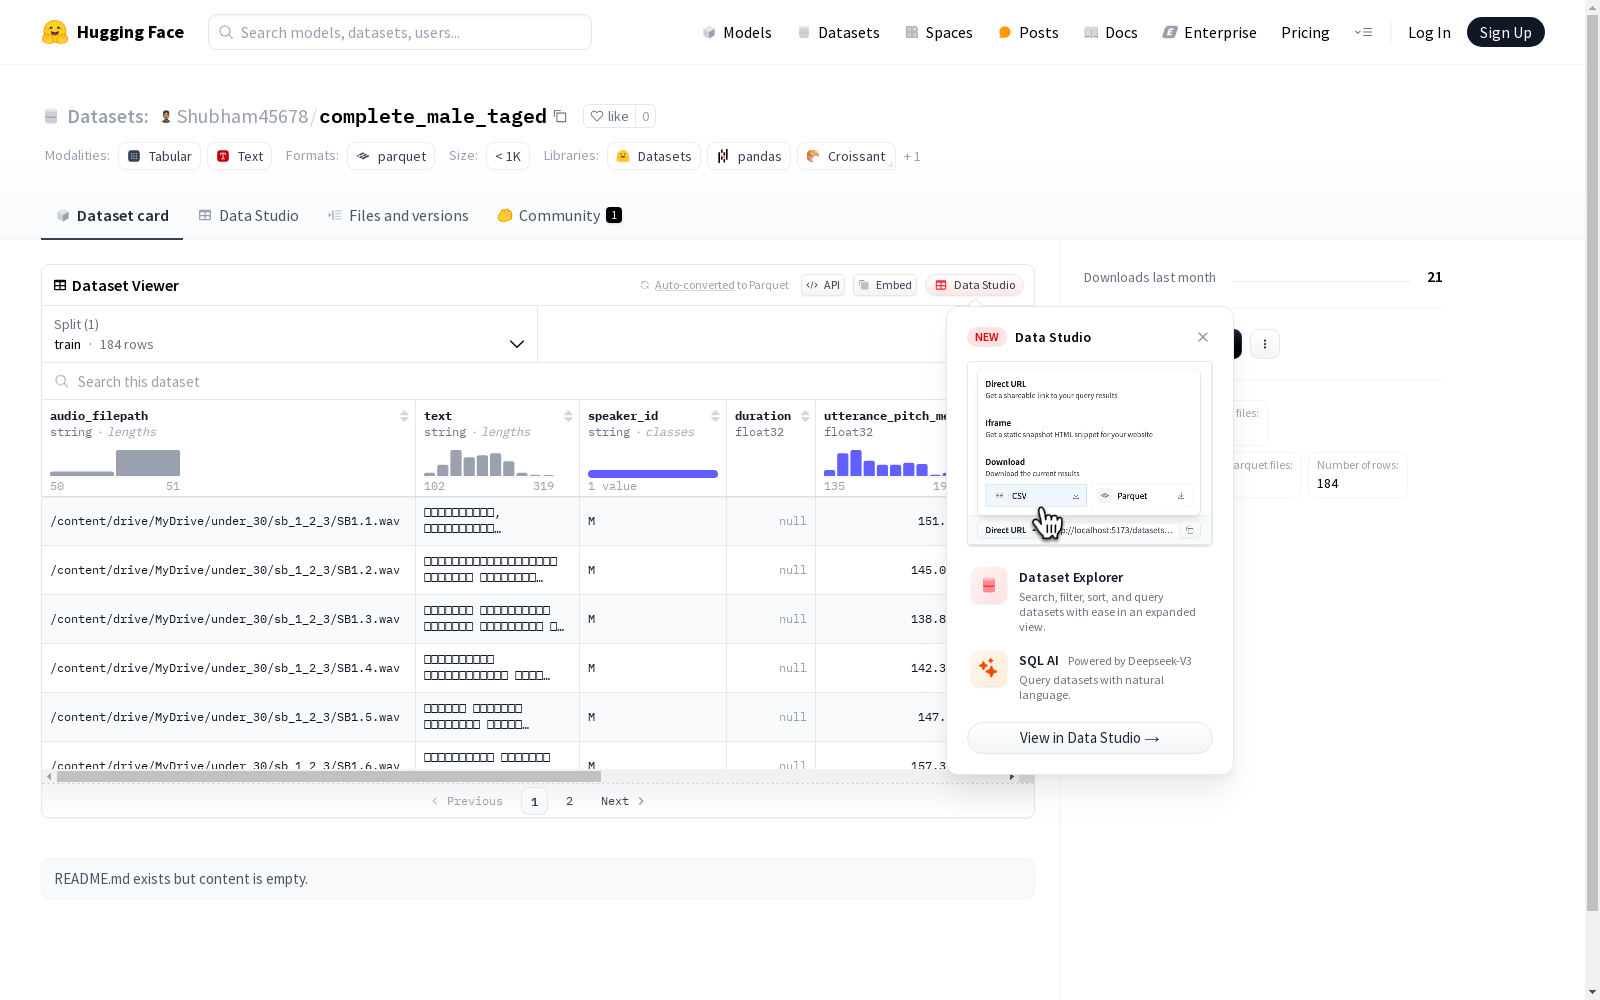Open the Pricing page
Viewport: 1600px width, 1000px height.
(x=1305, y=32)
